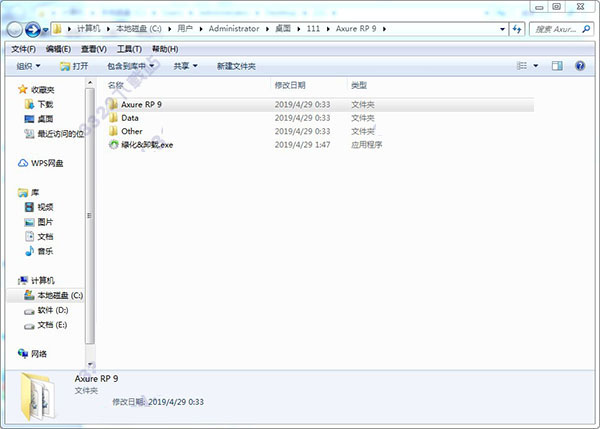The height and width of the screenshot is (429, 600).
Task: Select Administrator in the address path
Action: click(x=234, y=29)
